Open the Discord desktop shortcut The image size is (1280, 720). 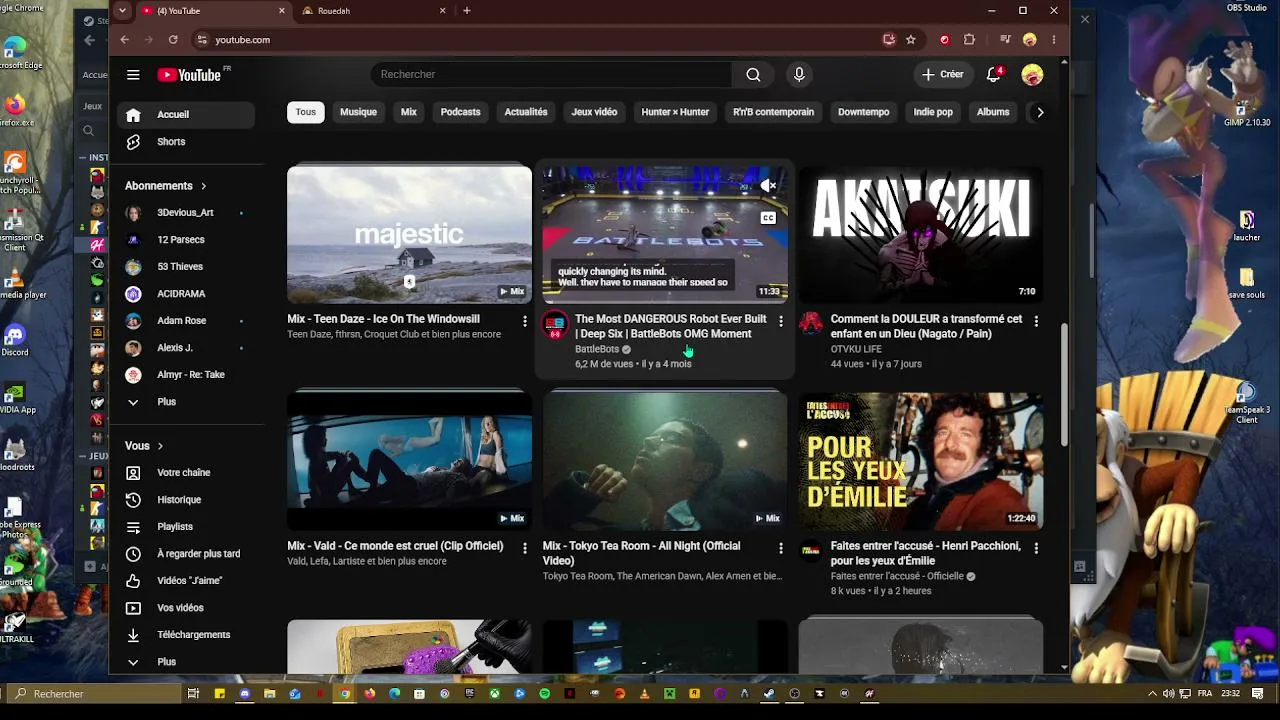coord(14,340)
